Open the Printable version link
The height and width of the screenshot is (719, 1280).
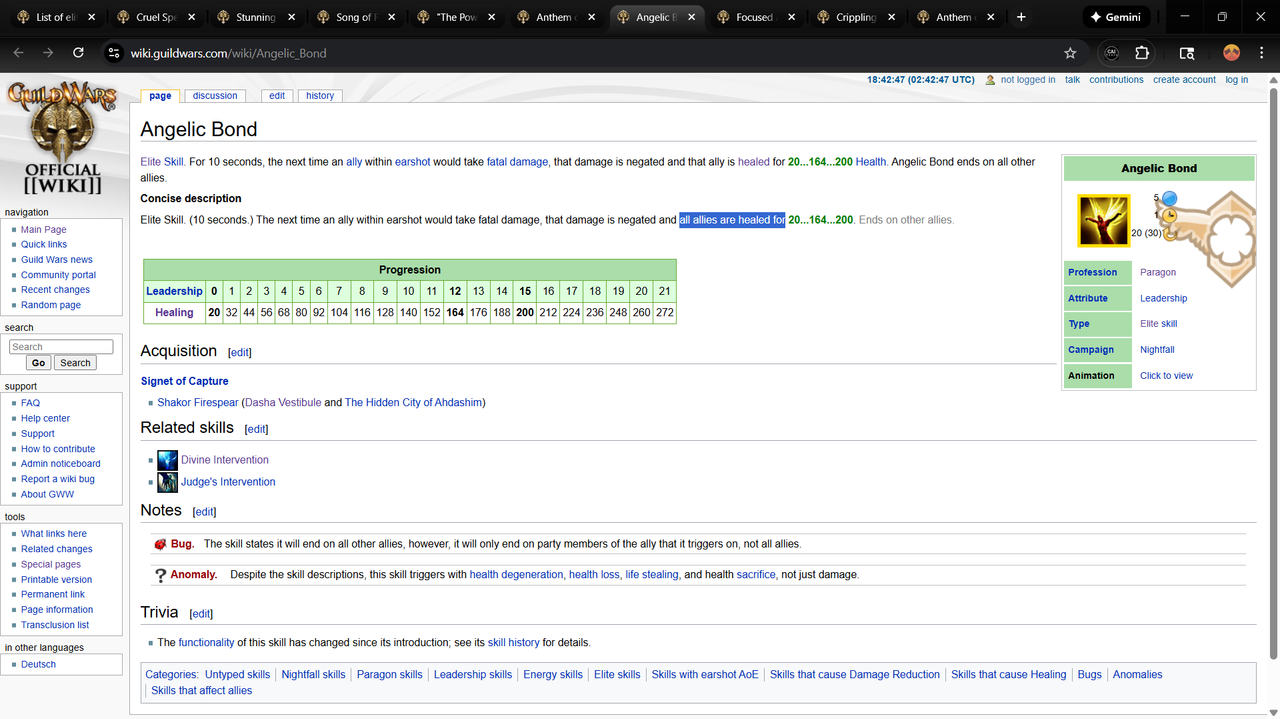56,579
